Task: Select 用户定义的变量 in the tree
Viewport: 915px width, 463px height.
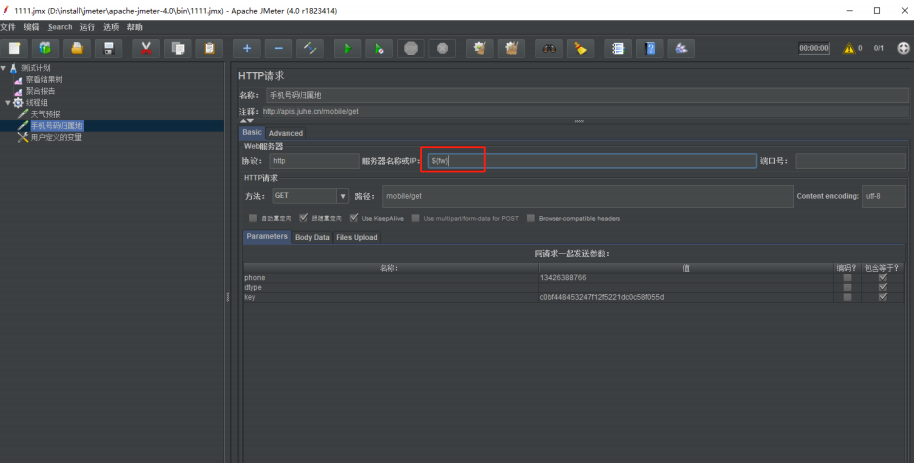Action: [56, 138]
